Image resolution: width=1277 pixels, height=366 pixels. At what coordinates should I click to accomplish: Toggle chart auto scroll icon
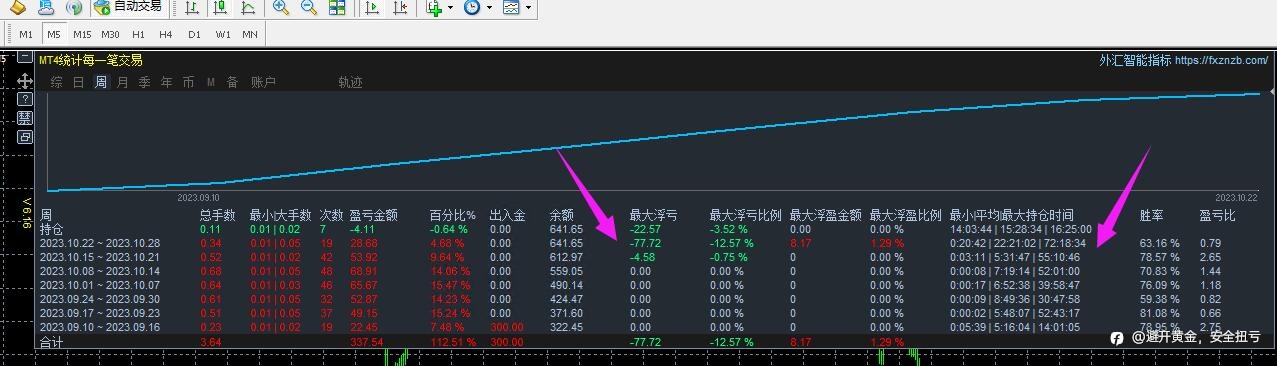(372, 8)
